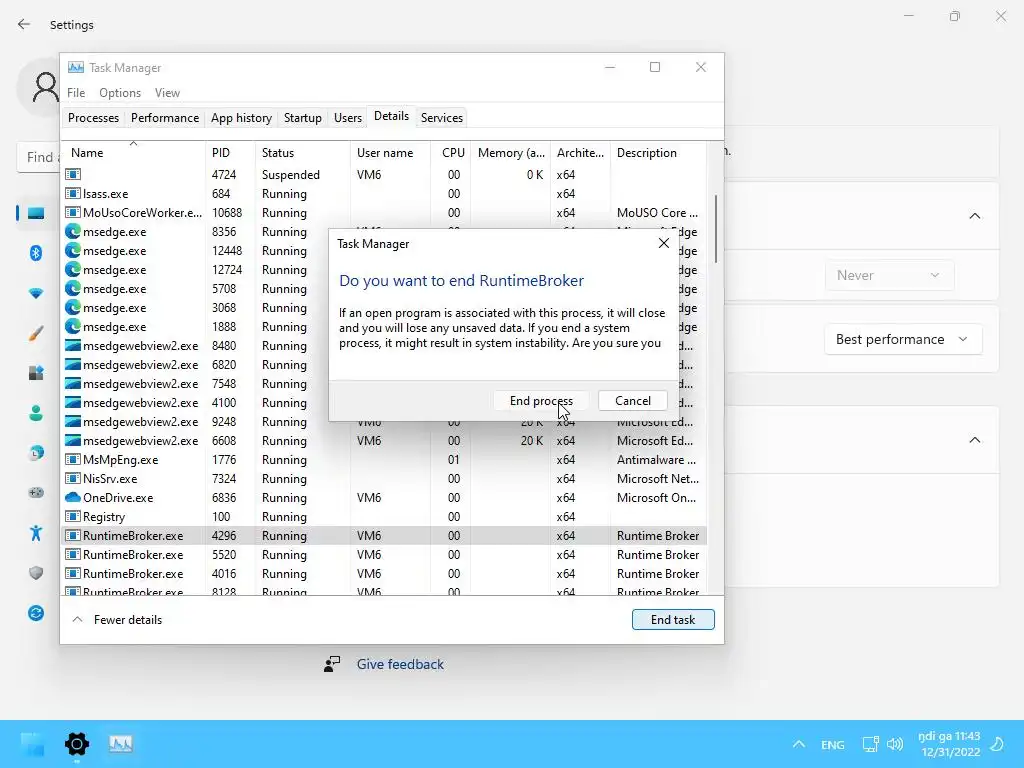
Task: Select RuntimeBroker.exe with PID 4016
Action: click(384, 573)
